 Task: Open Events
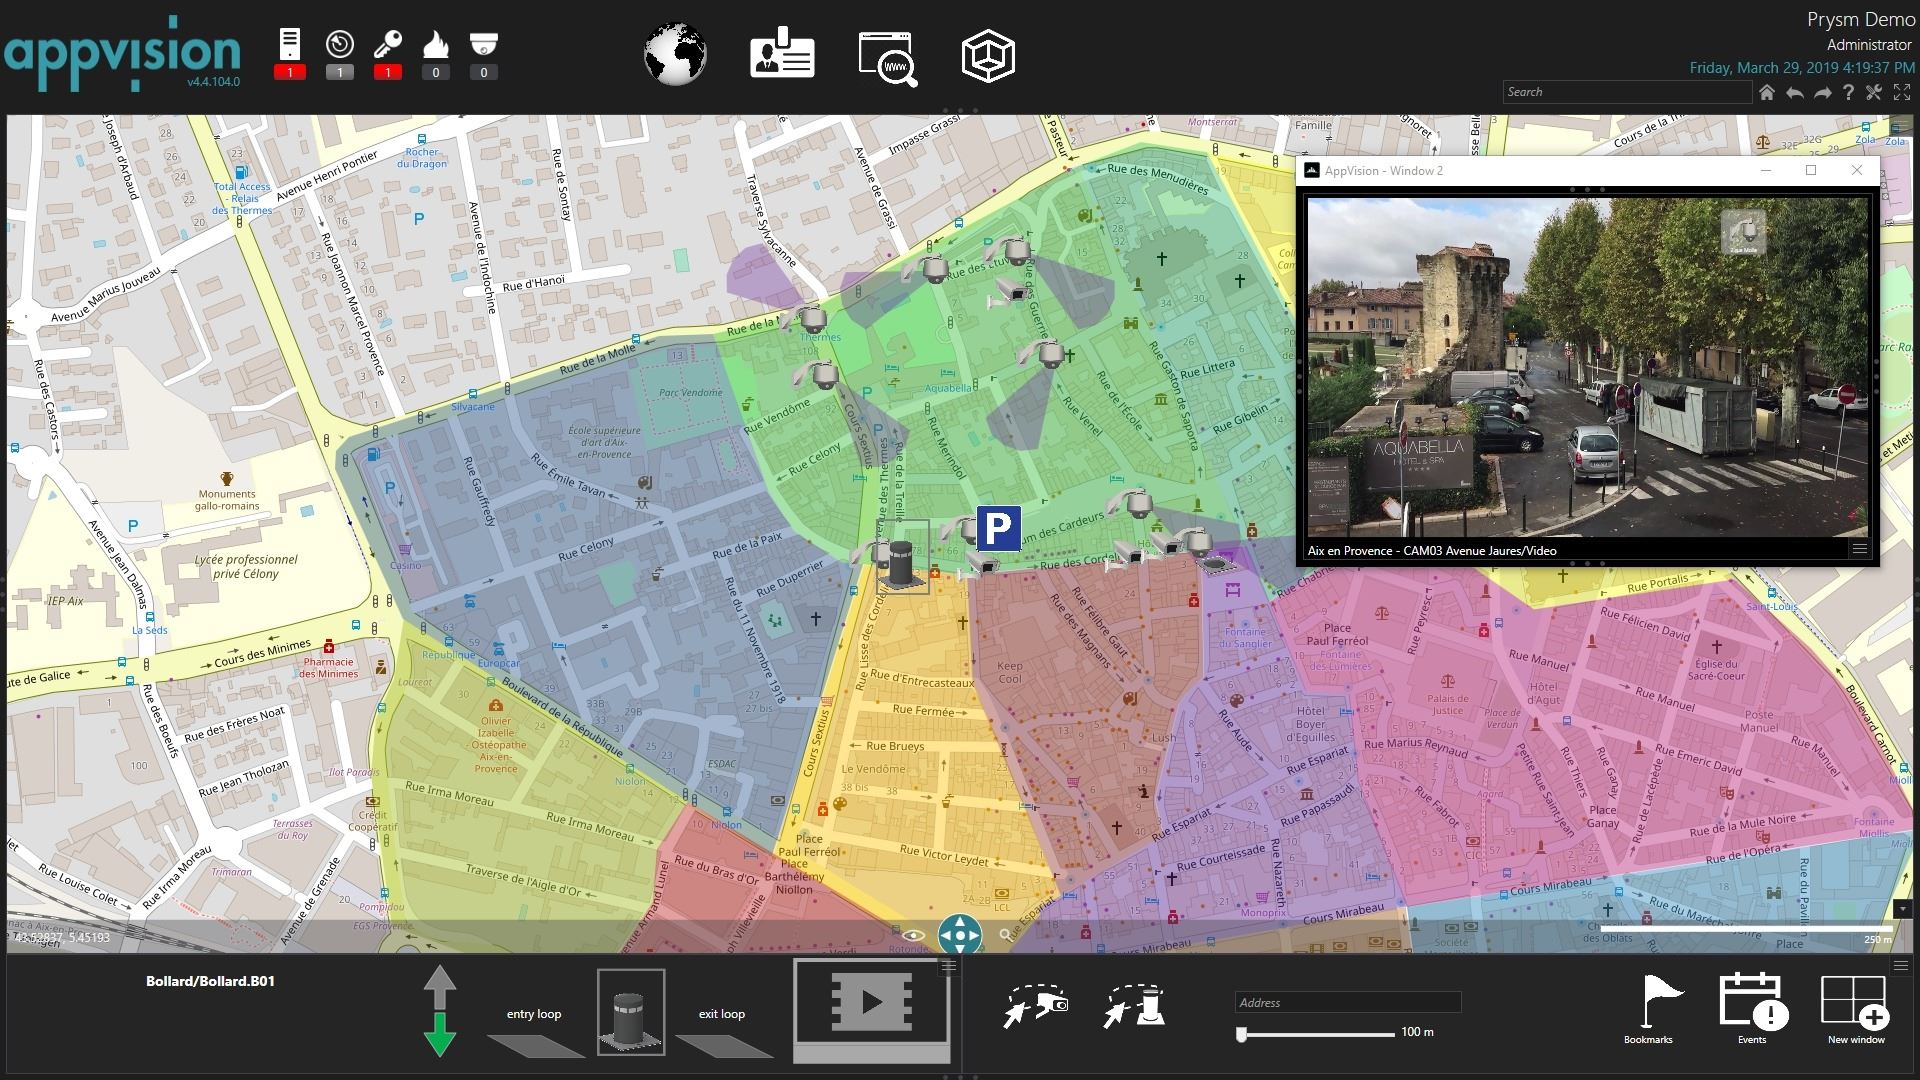click(1752, 1008)
